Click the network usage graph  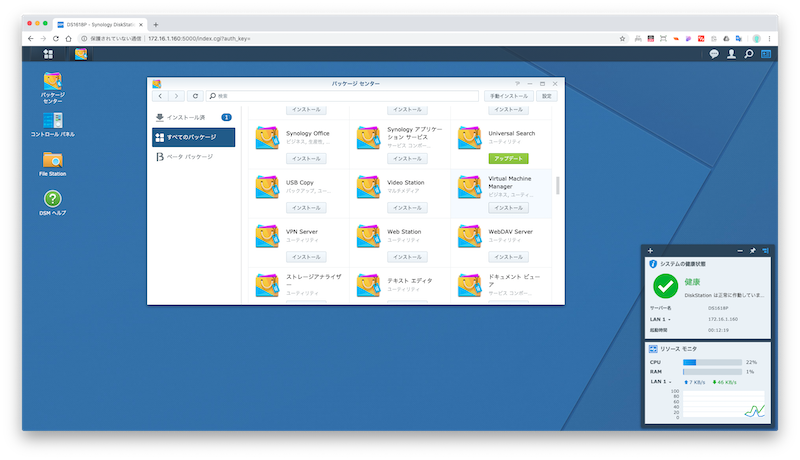[723, 404]
